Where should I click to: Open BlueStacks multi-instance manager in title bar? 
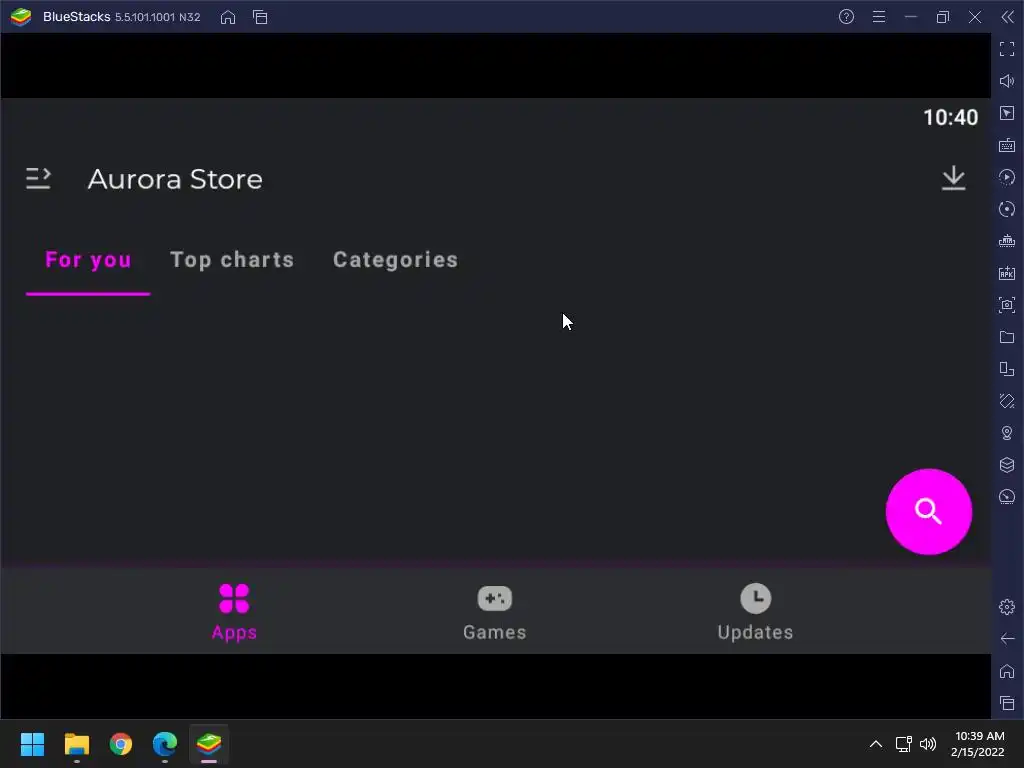260,17
